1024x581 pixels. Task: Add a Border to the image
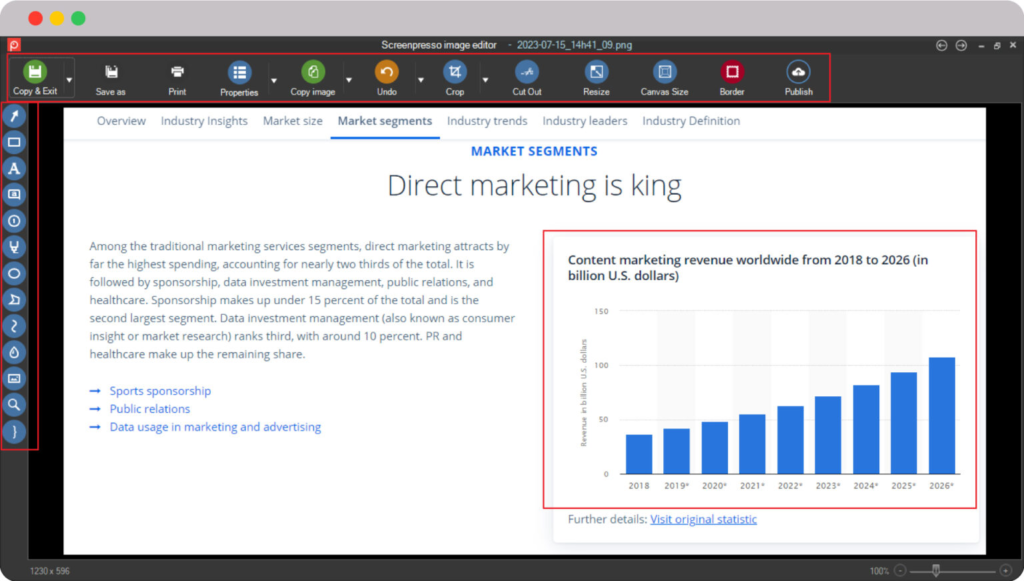click(x=732, y=73)
